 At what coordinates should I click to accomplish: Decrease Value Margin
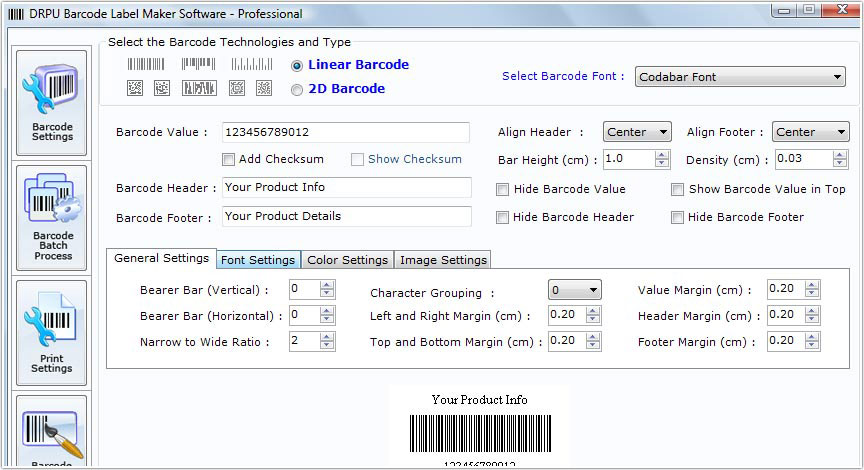tap(812, 293)
